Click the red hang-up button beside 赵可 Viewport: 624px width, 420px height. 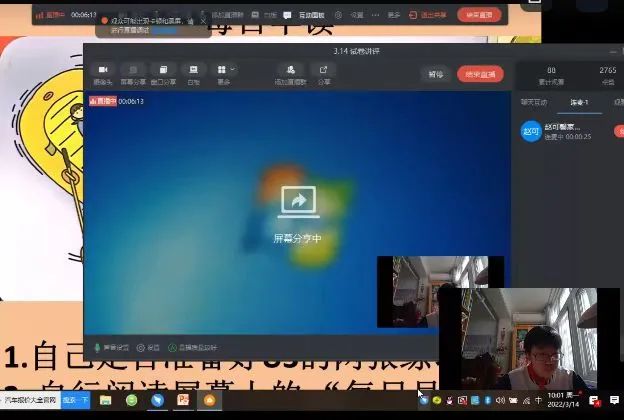(x=619, y=131)
